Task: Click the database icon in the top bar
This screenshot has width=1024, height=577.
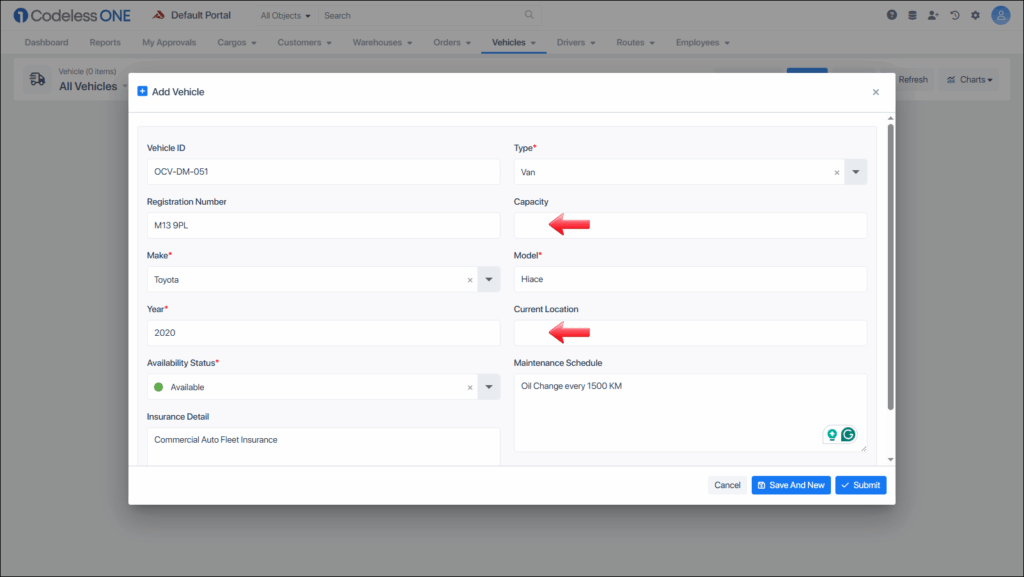Action: pos(912,14)
